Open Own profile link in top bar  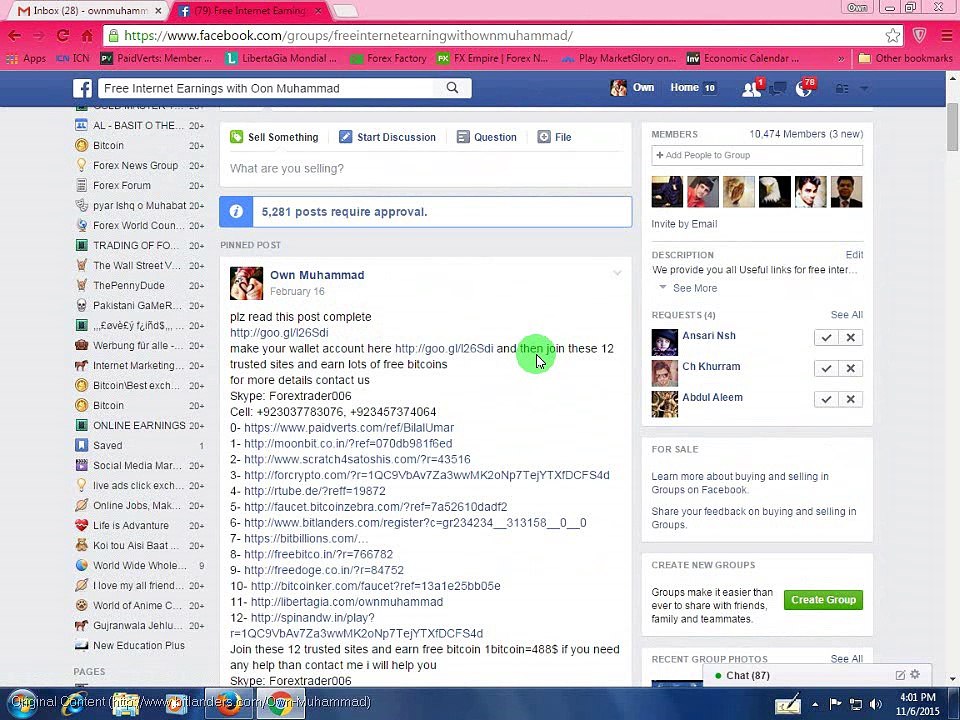(x=632, y=88)
